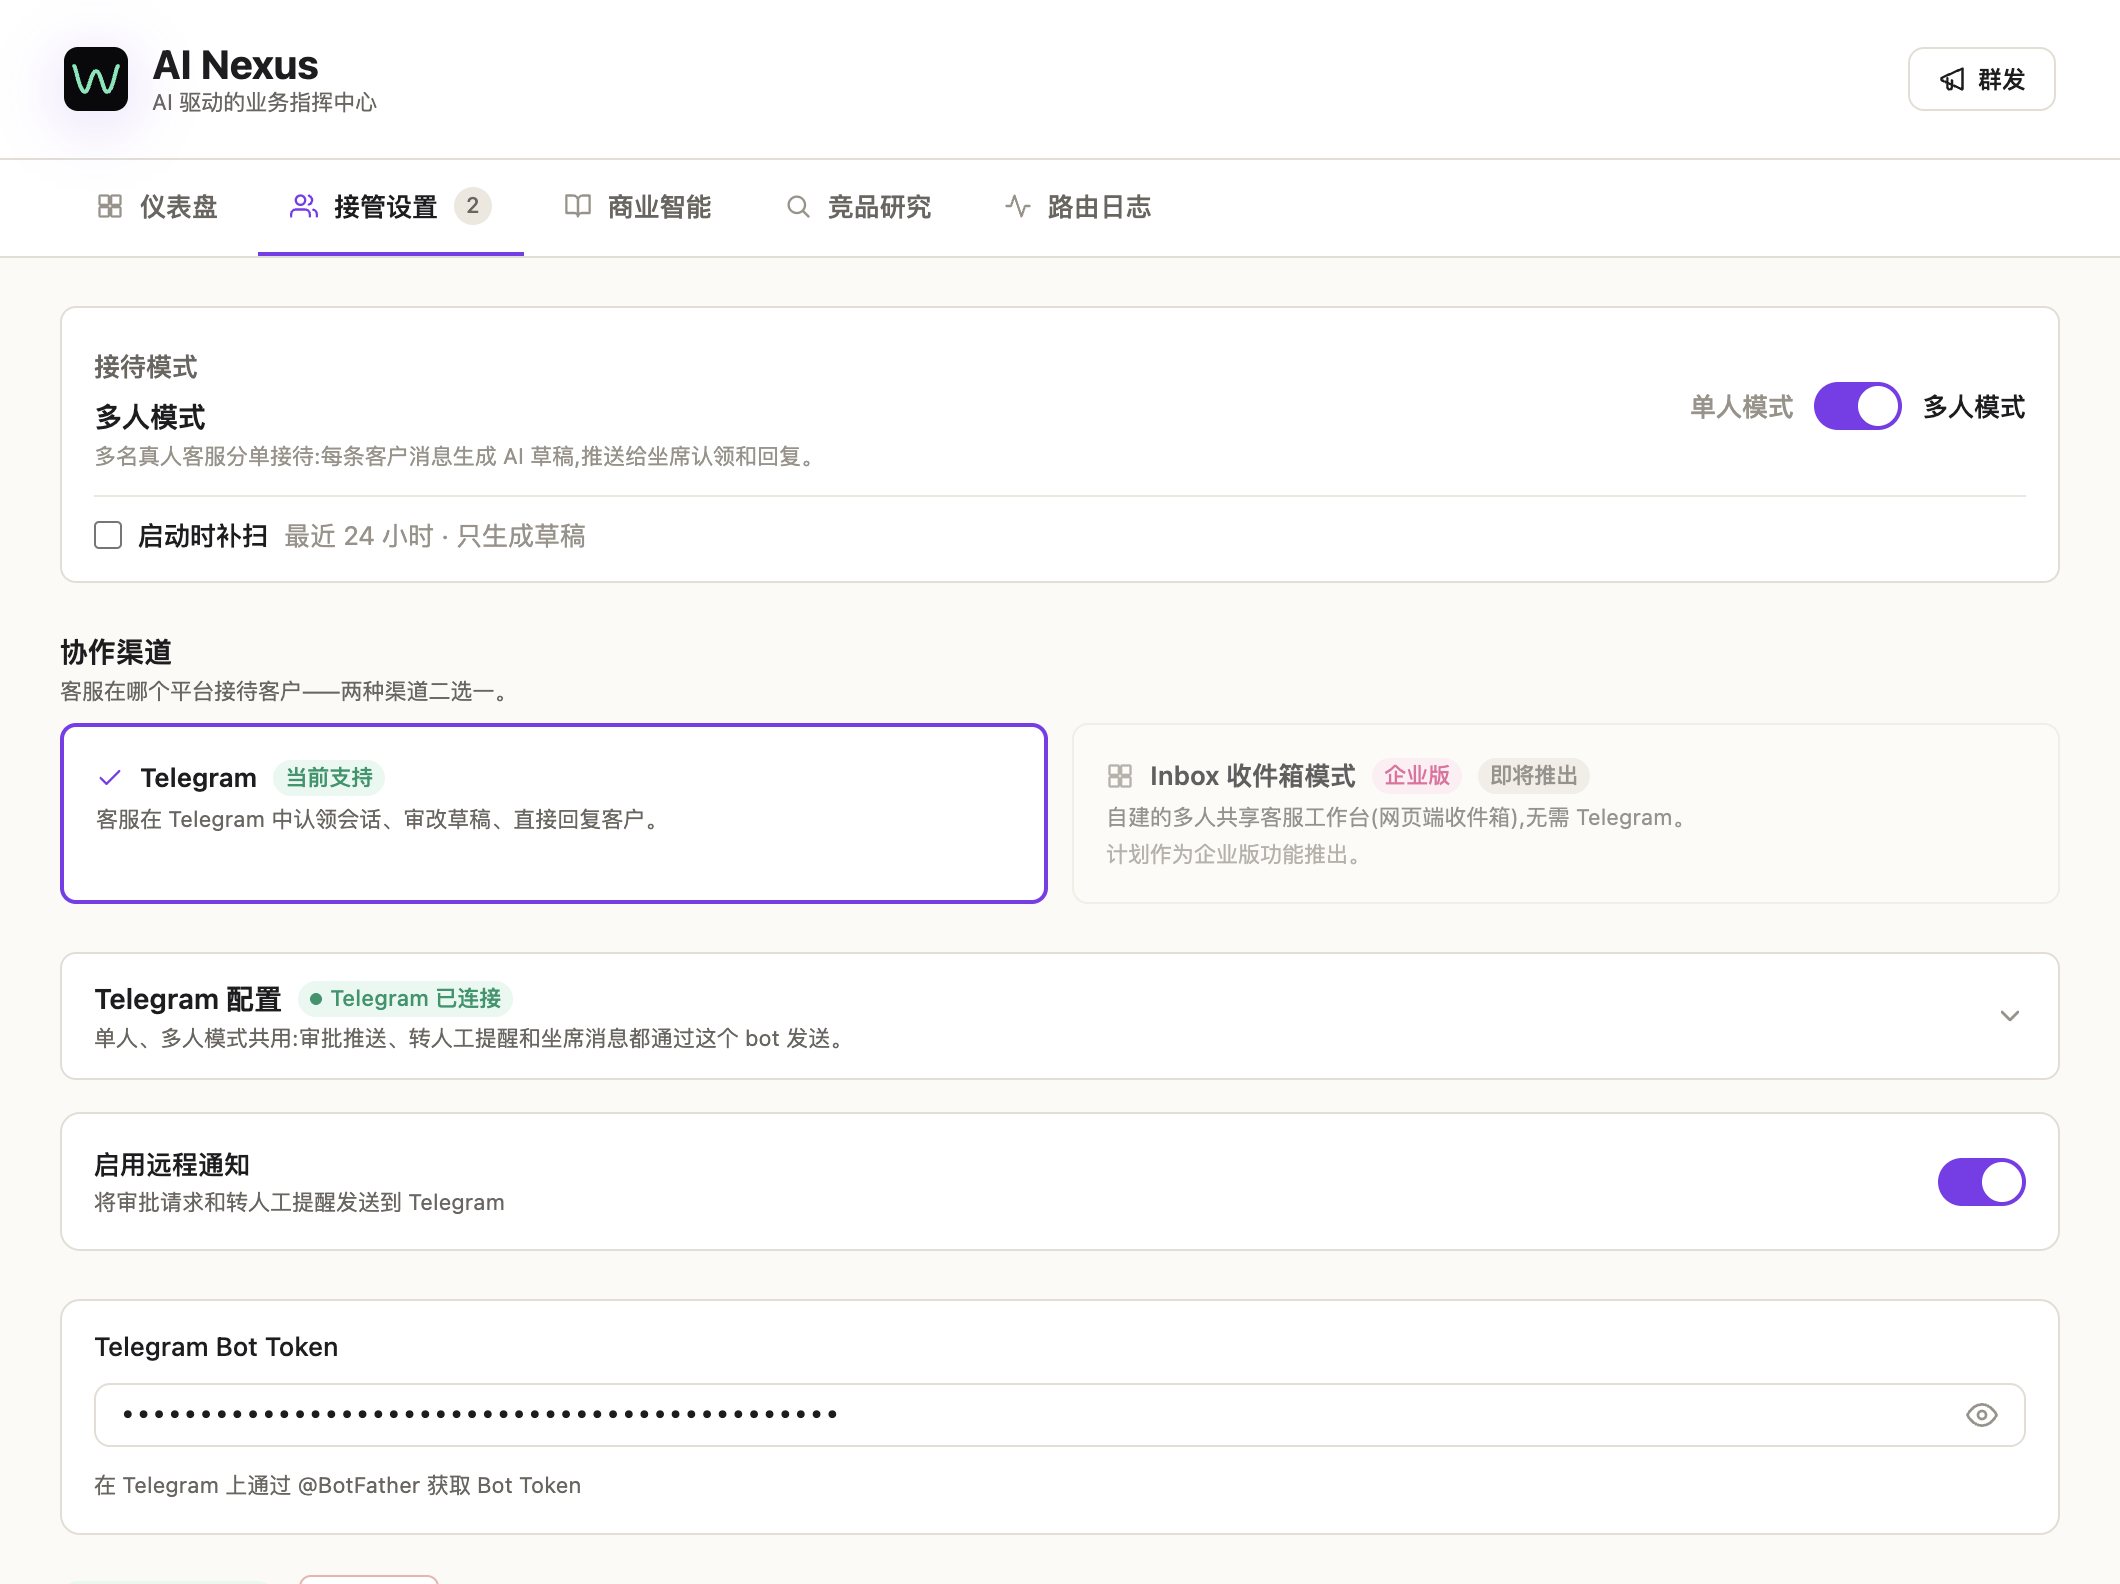This screenshot has height=1584, width=2120.
Task: Click the 接管设置 users icon
Action: pos(304,206)
